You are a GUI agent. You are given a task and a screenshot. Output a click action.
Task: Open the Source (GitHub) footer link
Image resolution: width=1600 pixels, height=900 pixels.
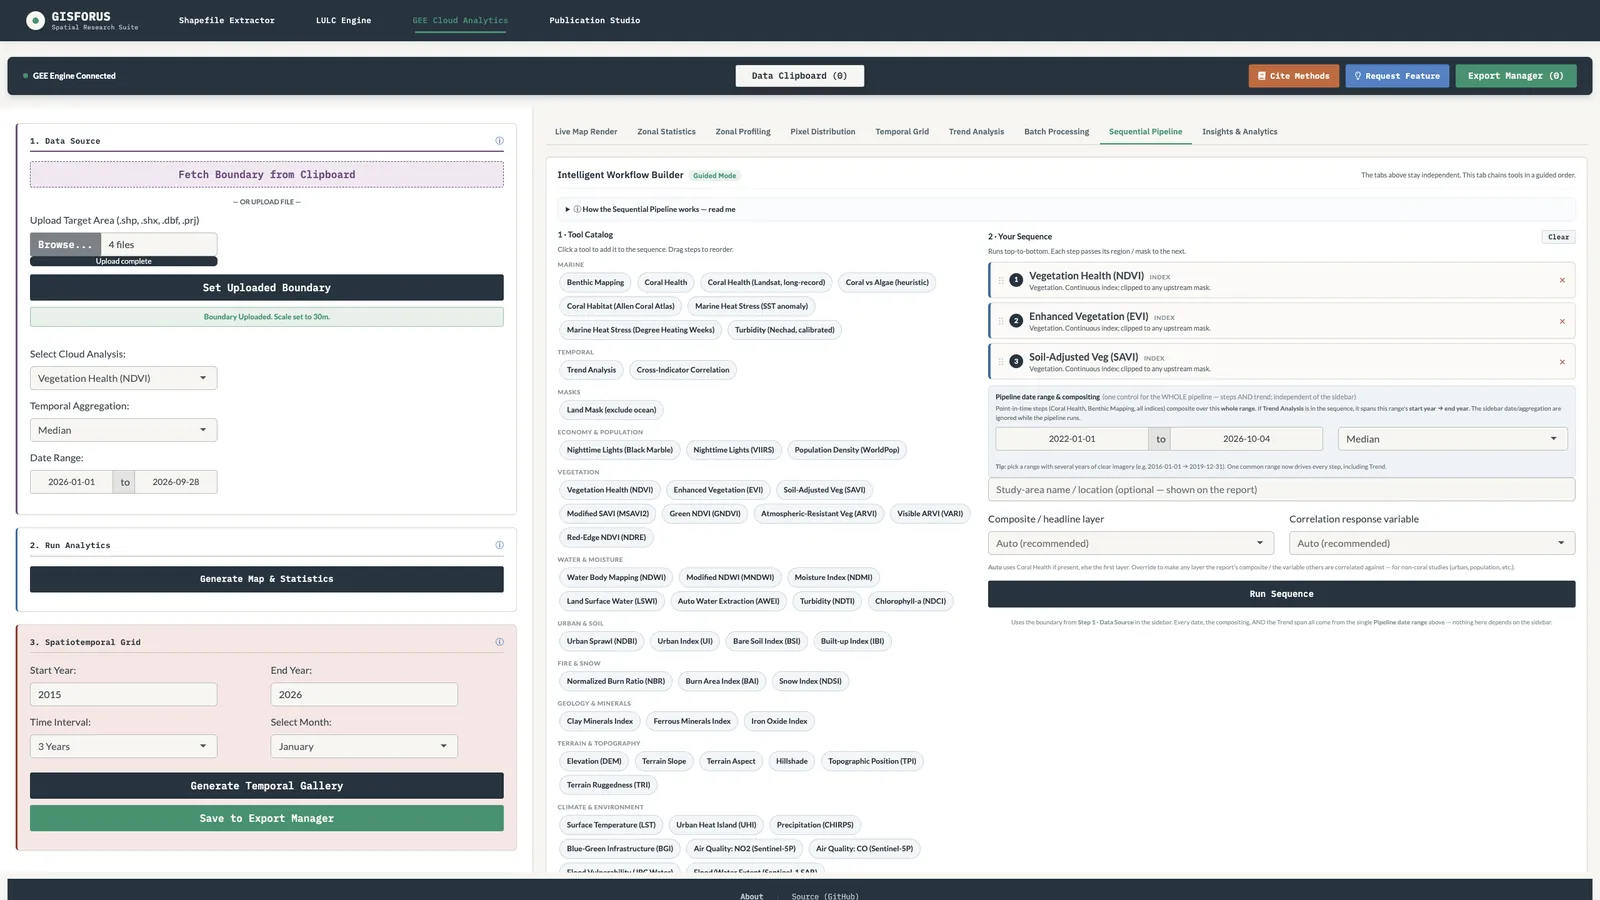click(824, 896)
